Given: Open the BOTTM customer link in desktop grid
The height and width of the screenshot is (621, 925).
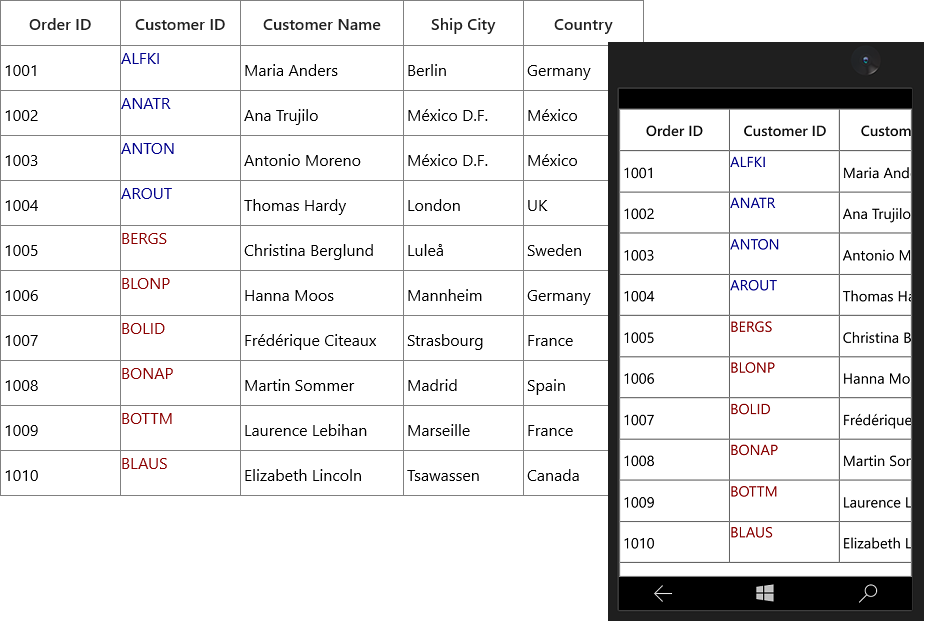Looking at the screenshot, I should click(x=147, y=419).
